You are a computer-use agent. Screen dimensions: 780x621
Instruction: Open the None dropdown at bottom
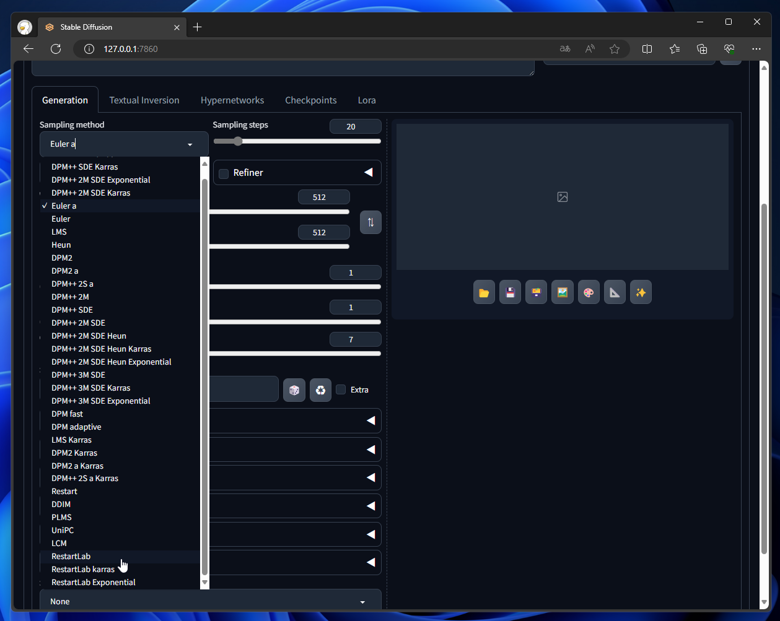pyautogui.click(x=210, y=601)
